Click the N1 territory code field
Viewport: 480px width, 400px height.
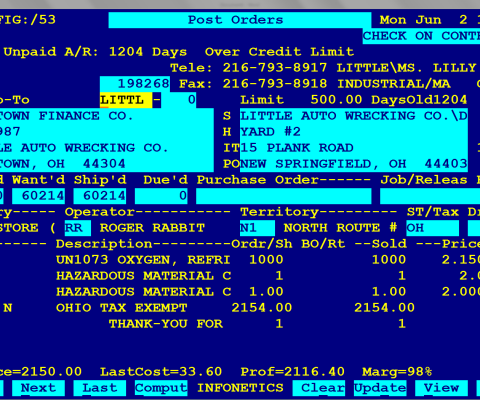coord(257,228)
